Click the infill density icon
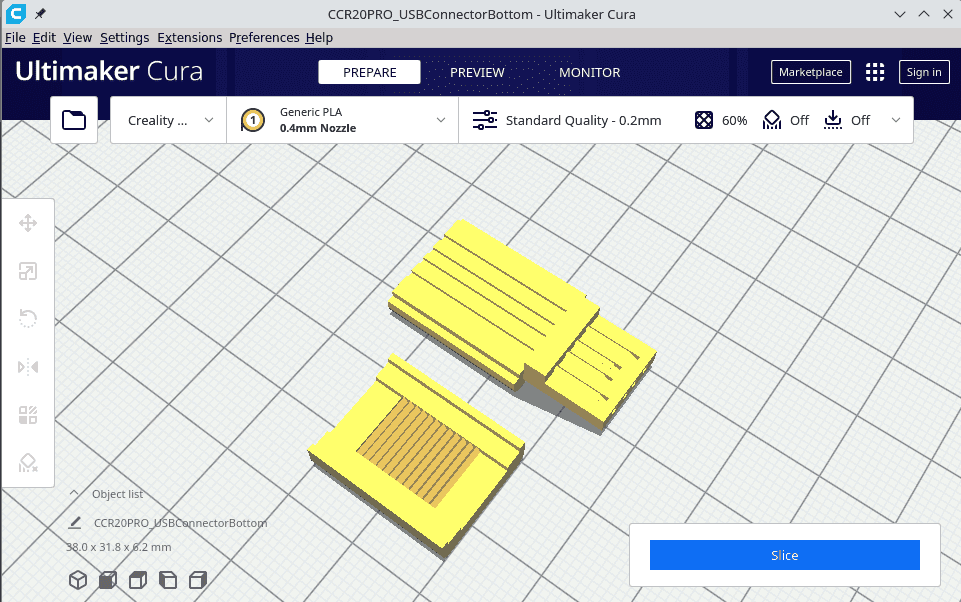961x602 pixels. (704, 120)
